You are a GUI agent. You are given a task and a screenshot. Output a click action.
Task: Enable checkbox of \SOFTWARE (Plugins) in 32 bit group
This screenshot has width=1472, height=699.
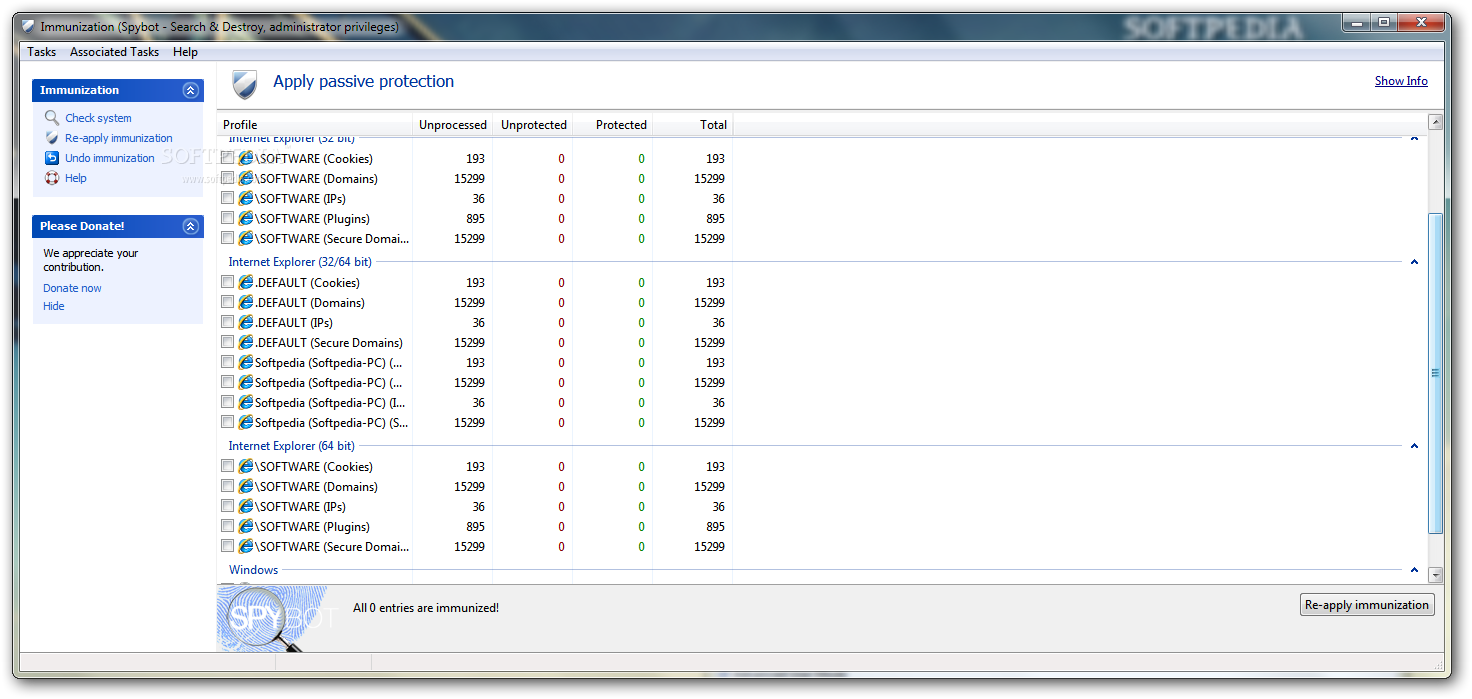pos(228,218)
